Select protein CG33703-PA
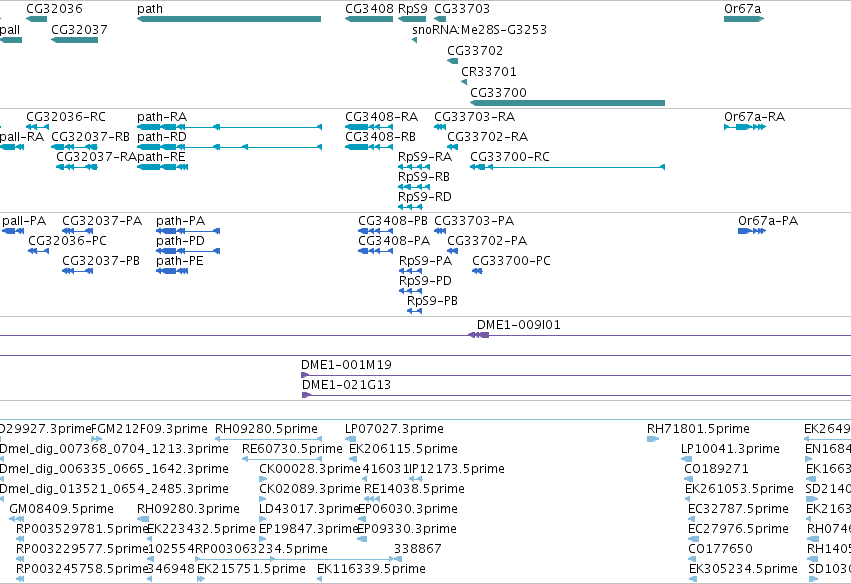Viewport: 851px width, 584px height. click(x=440, y=231)
